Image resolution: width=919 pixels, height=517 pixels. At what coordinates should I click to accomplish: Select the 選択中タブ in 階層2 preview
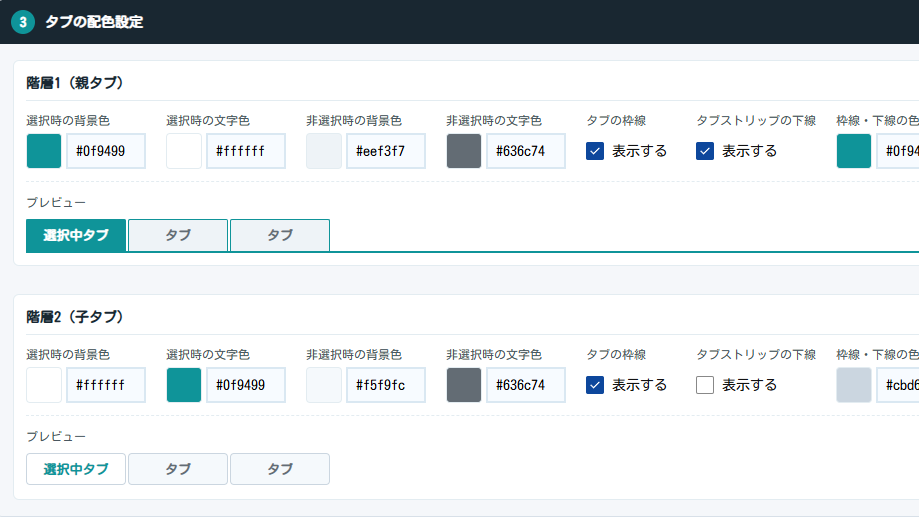pyautogui.click(x=76, y=469)
